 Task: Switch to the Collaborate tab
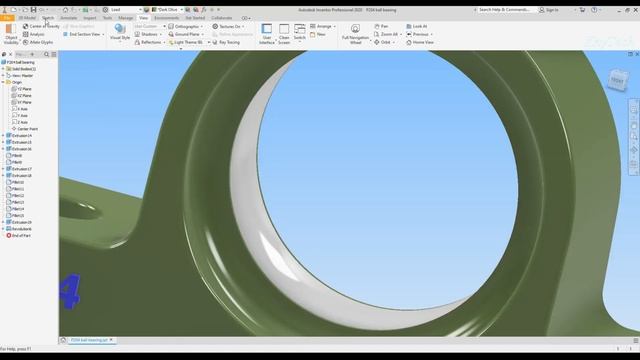(x=222, y=18)
